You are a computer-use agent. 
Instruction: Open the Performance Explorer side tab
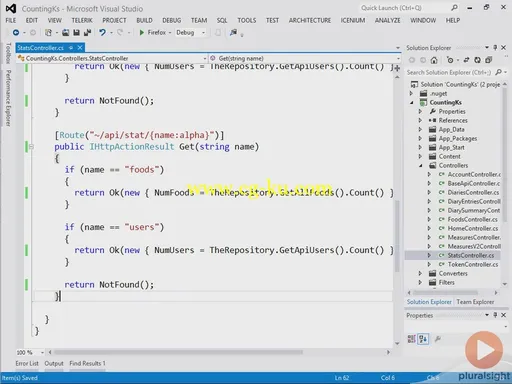[9, 98]
